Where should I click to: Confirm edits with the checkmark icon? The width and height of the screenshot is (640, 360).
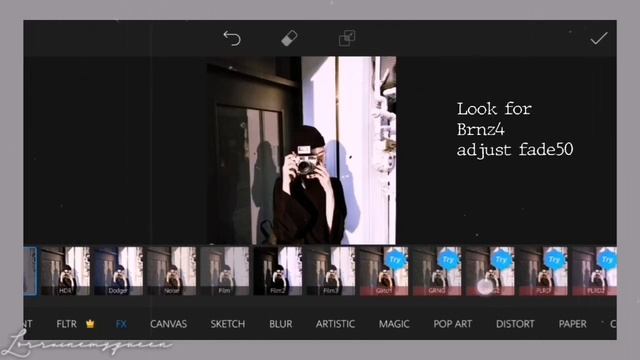599,38
